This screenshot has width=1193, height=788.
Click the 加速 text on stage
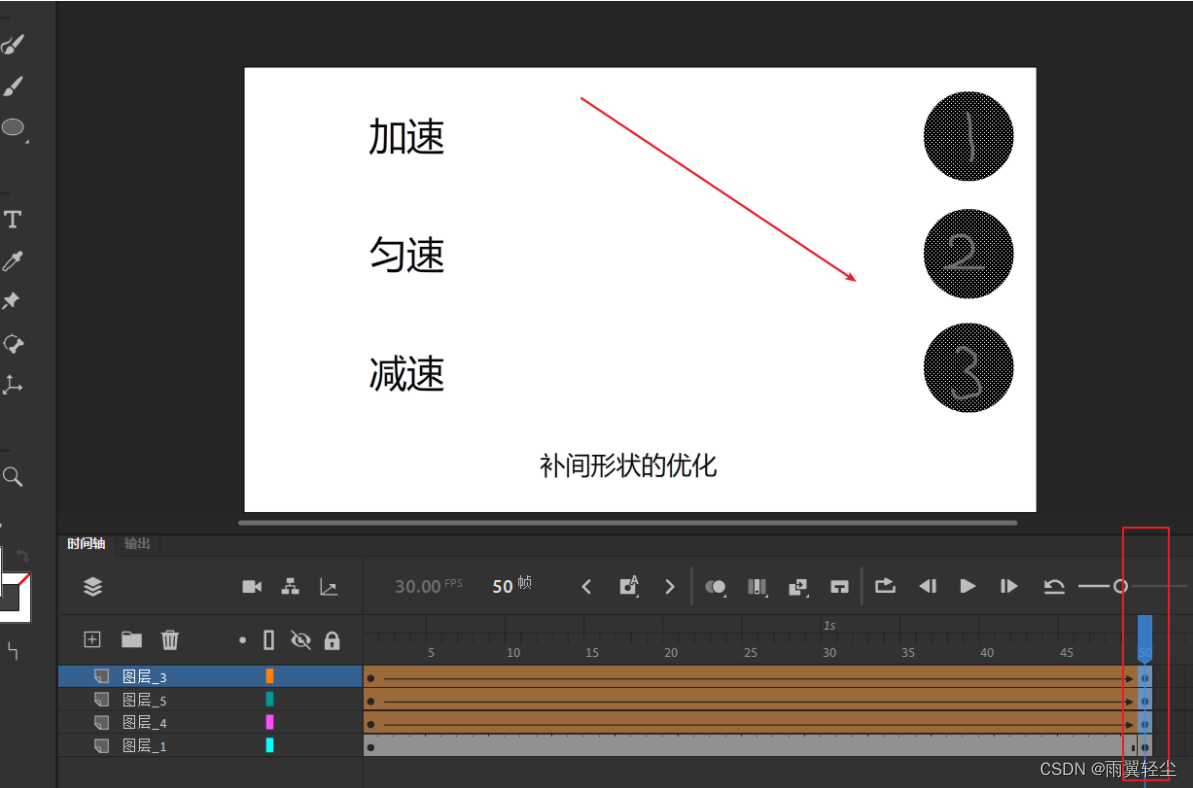click(x=406, y=137)
